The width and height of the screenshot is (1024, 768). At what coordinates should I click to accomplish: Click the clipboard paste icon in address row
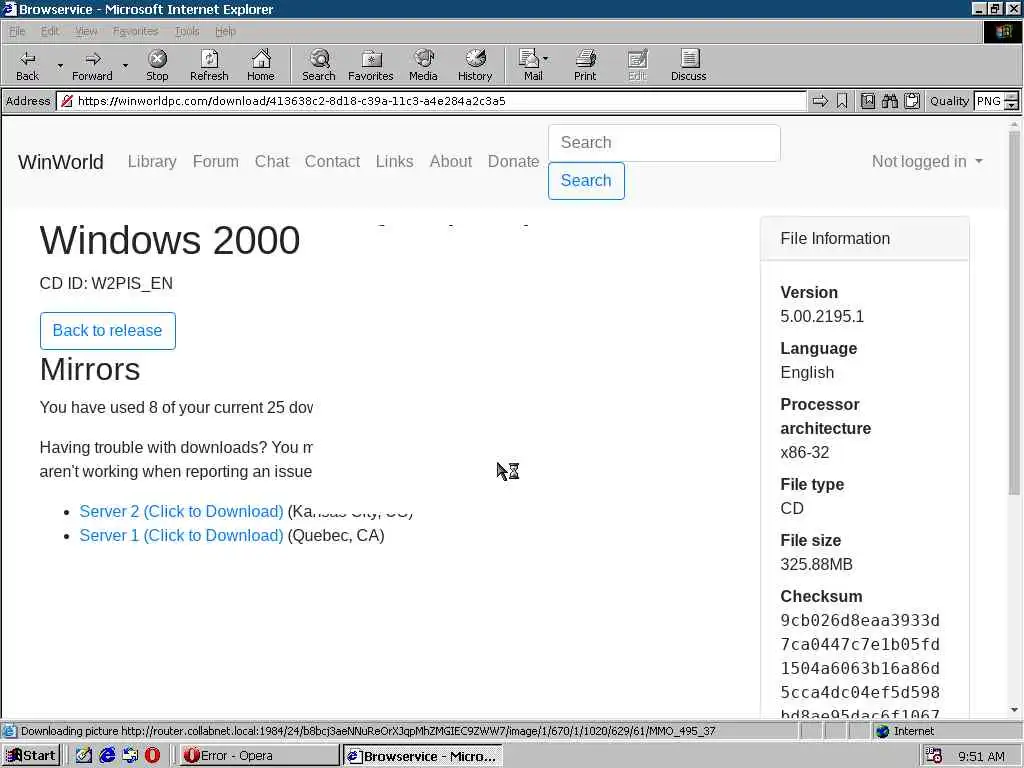[x=912, y=101]
